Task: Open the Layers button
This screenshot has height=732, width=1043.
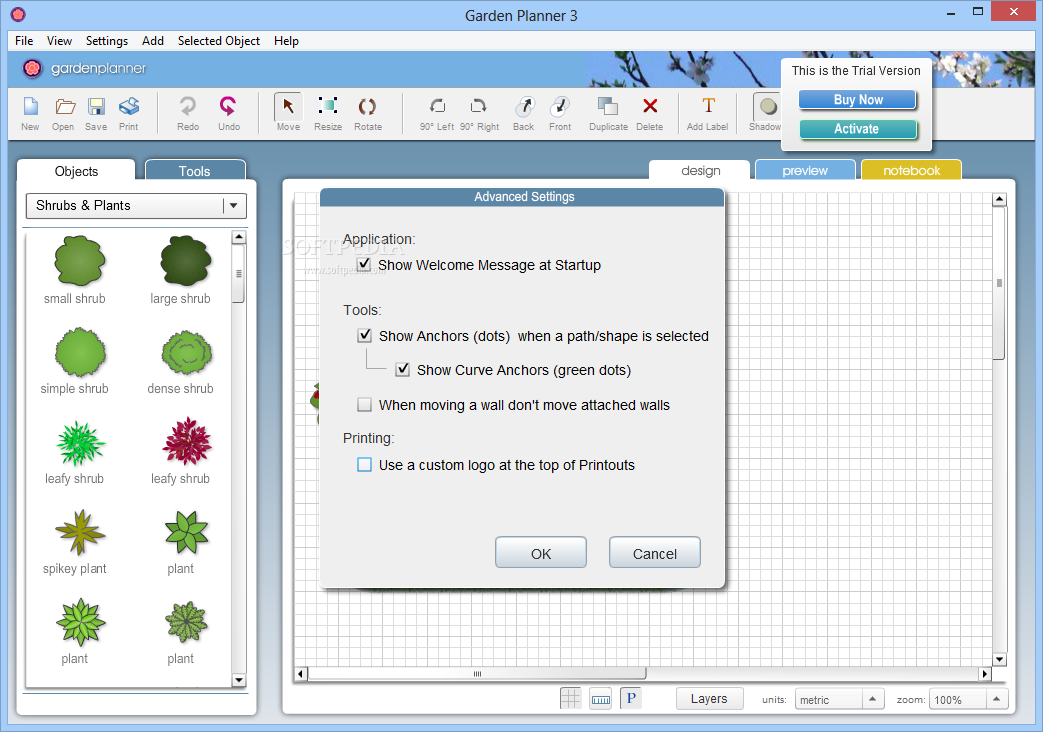Action: tap(709, 699)
